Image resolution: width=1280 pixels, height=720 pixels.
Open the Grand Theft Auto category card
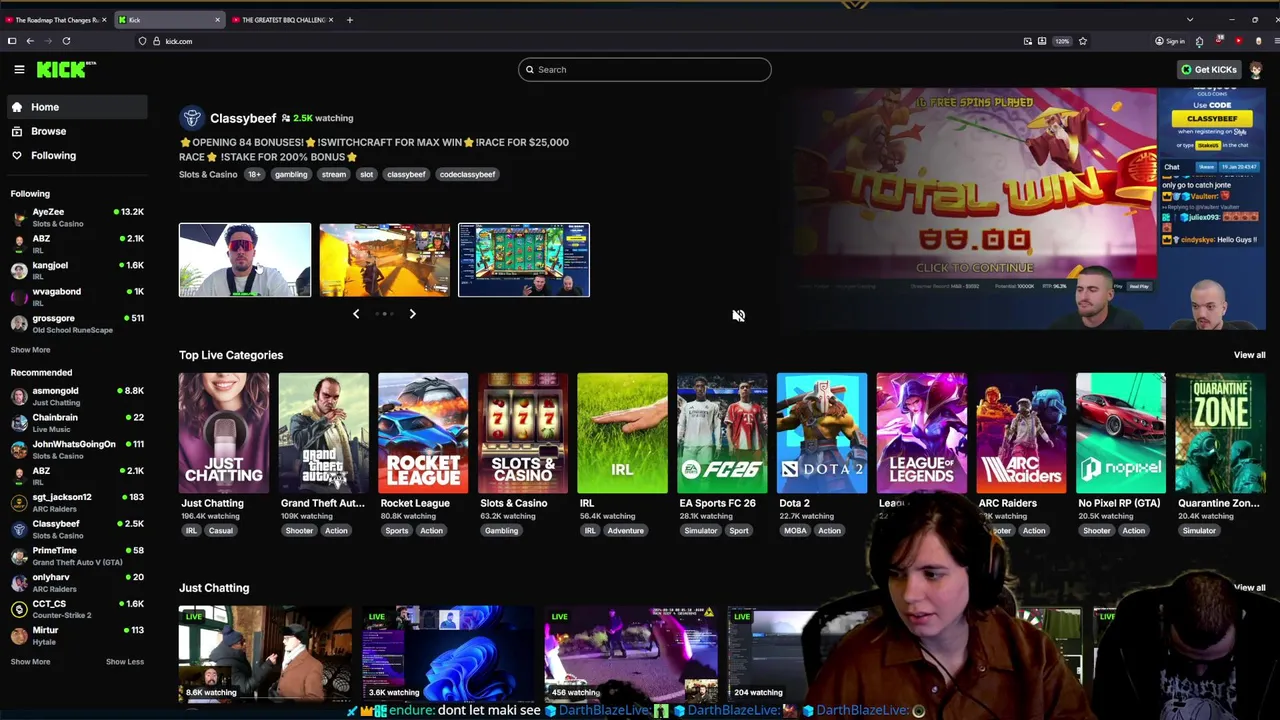[323, 433]
